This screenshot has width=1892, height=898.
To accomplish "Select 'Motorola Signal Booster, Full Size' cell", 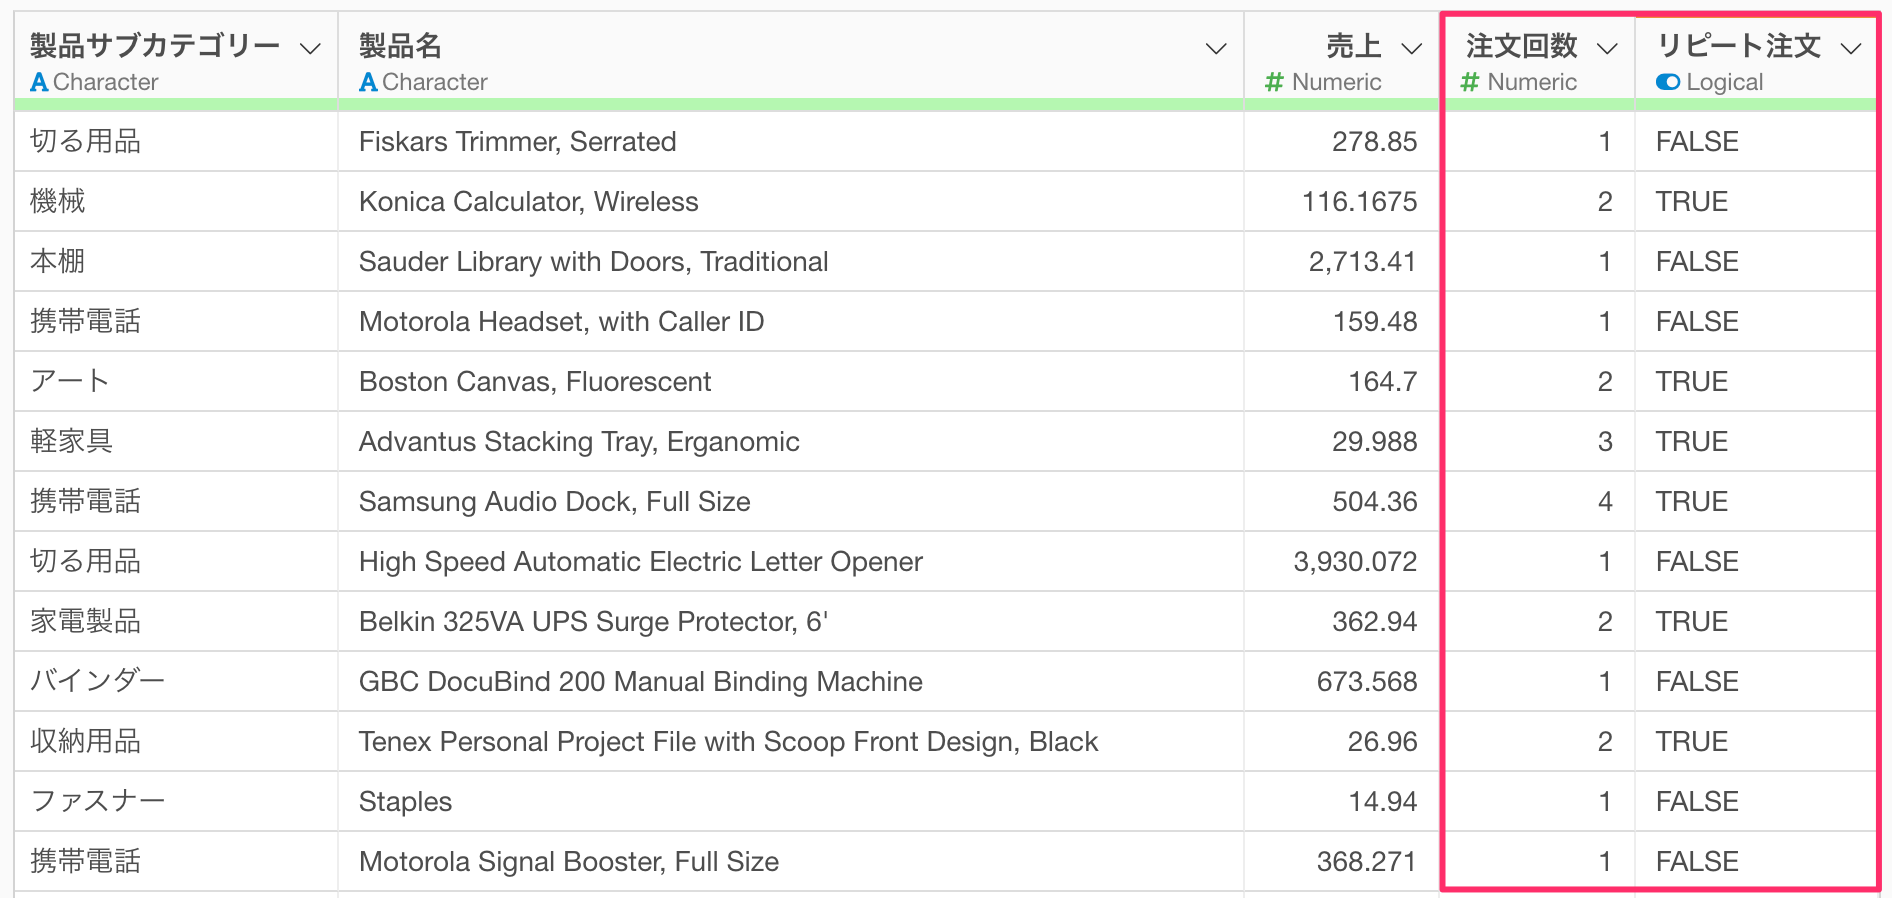I will pyautogui.click(x=791, y=862).
